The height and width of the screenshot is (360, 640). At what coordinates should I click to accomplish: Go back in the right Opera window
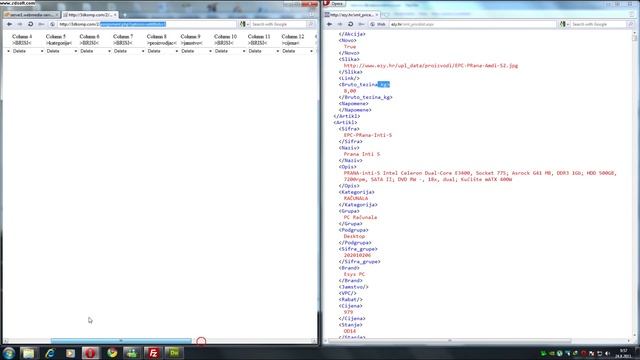point(329,24)
